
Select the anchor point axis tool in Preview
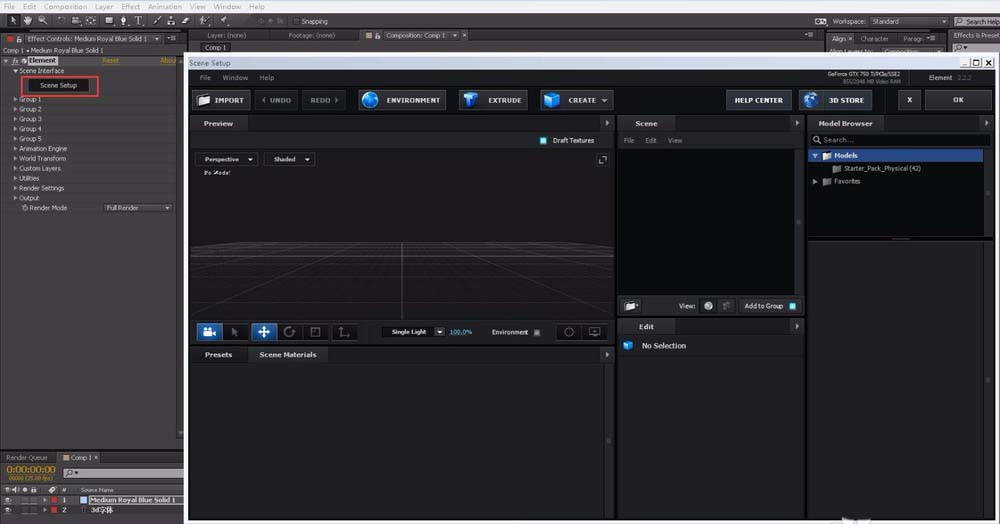(343, 331)
